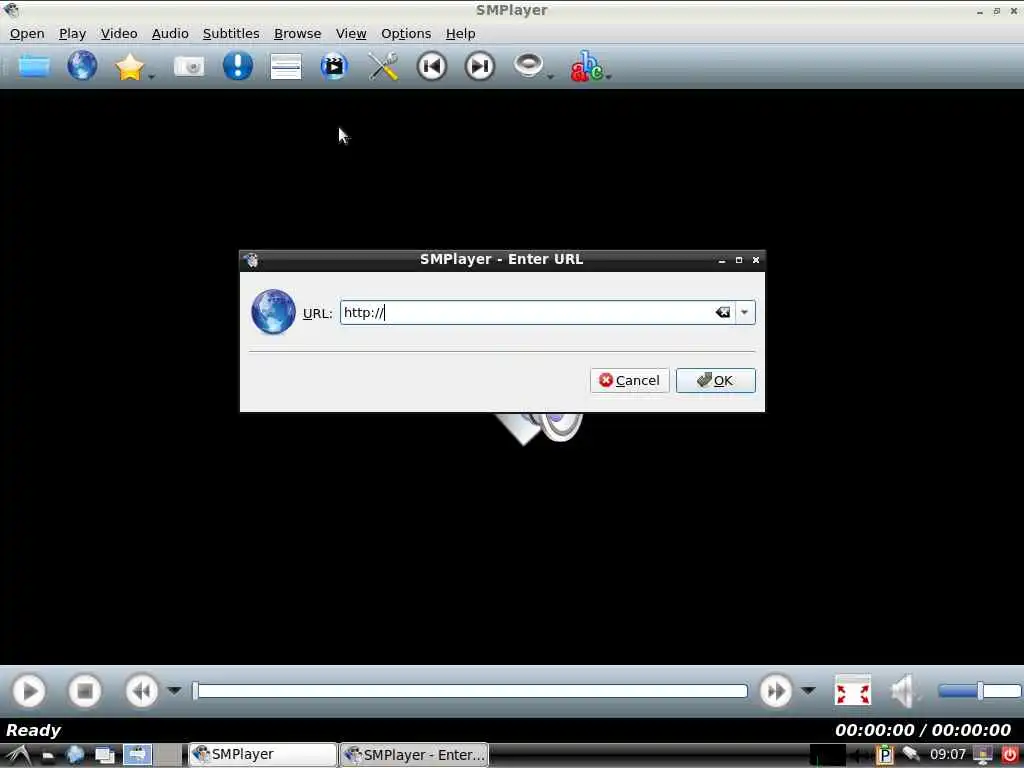Focus the URL text input field

coord(526,313)
